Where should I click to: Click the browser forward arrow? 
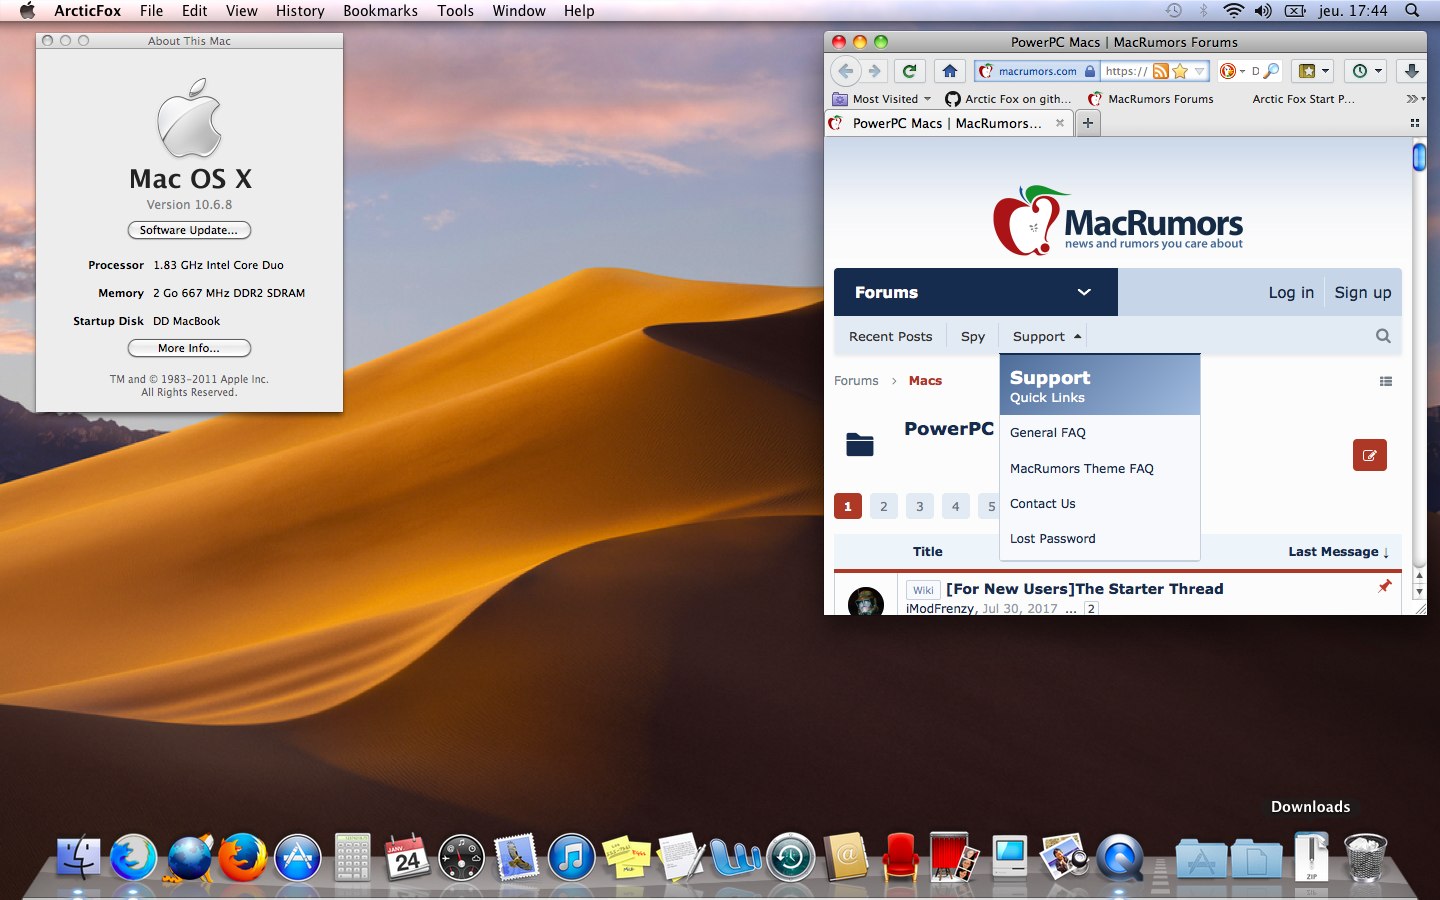pyautogui.click(x=875, y=71)
